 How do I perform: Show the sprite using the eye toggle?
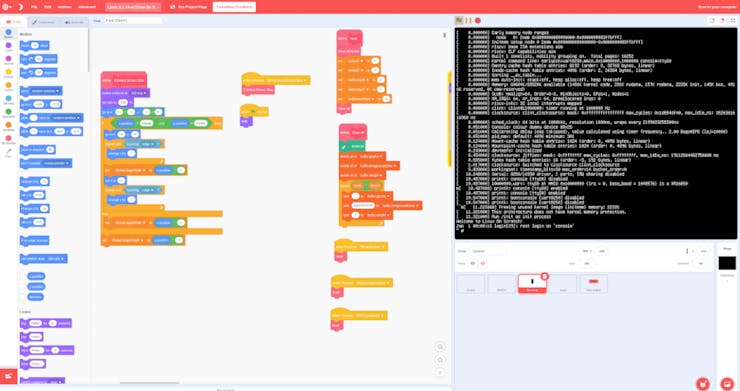[473, 264]
